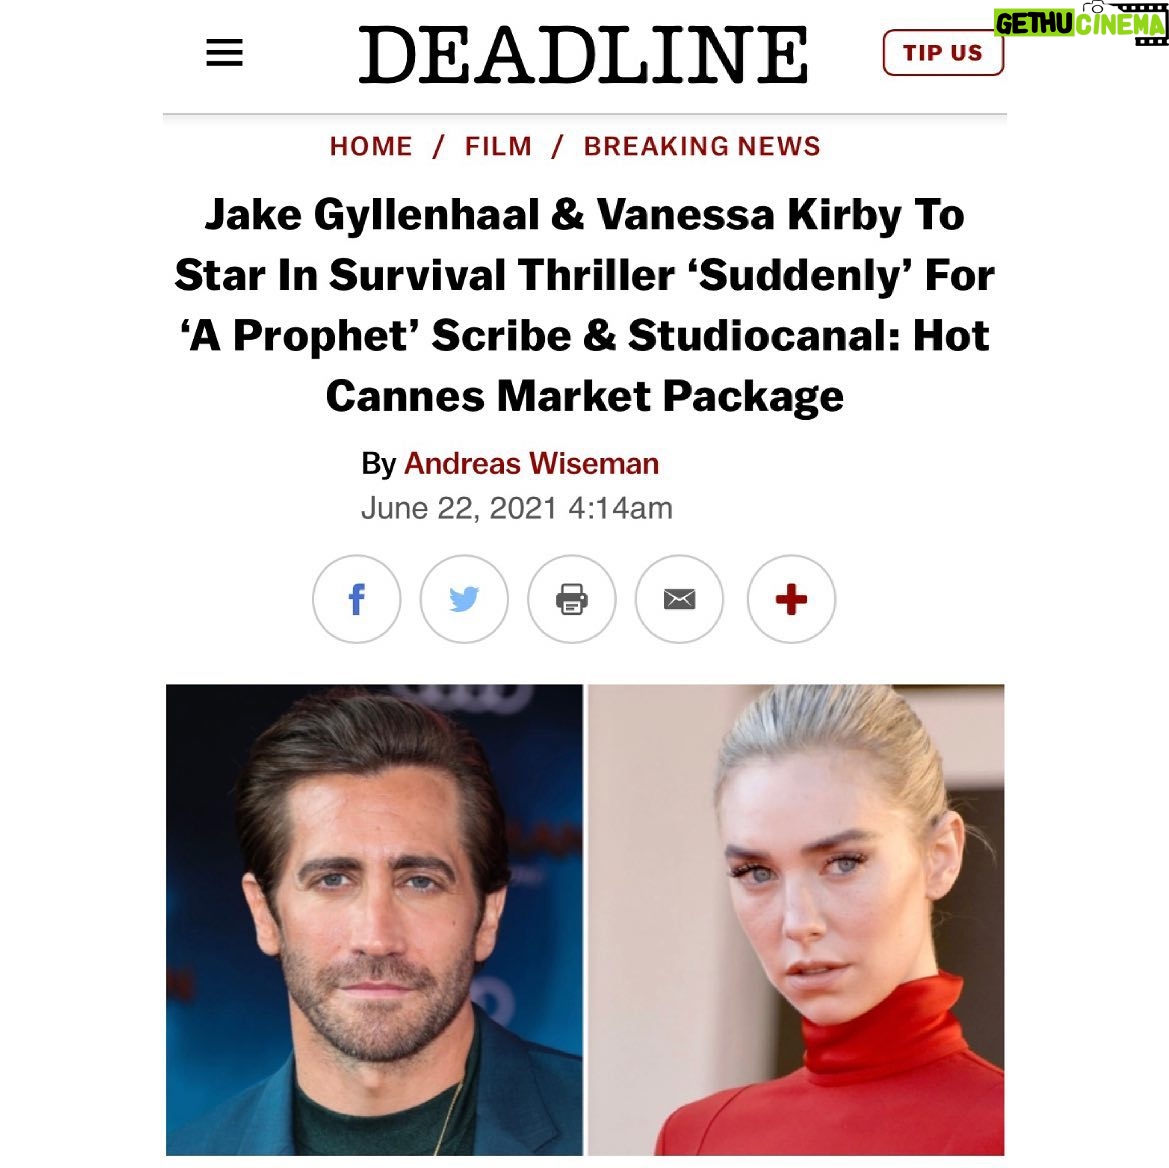Click the June 22, 2021 timestamp
1169x1168 pixels.
517,508
